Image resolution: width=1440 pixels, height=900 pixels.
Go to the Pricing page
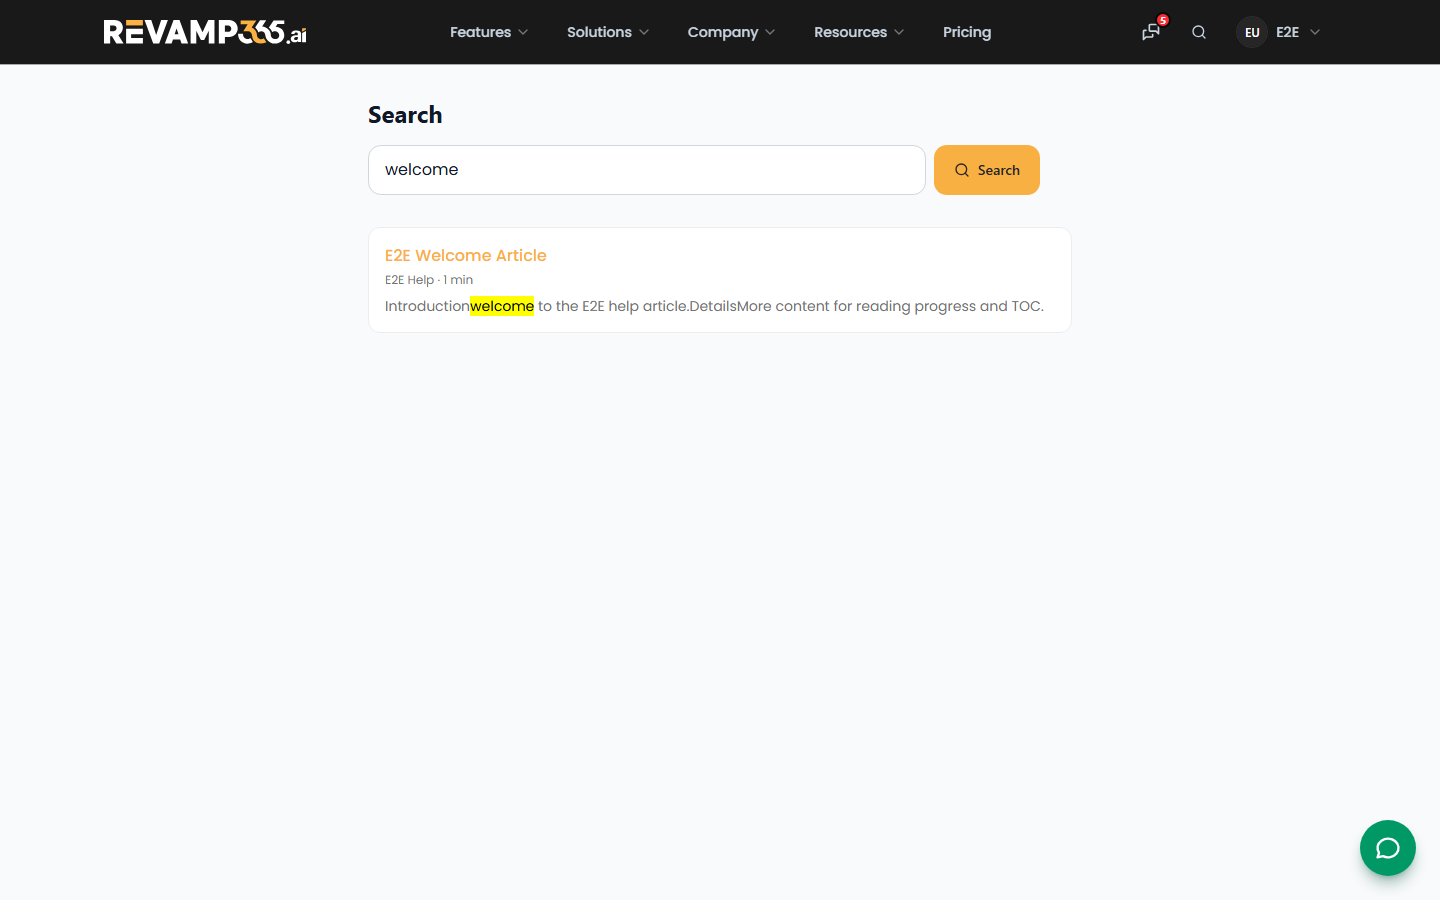[x=967, y=32]
